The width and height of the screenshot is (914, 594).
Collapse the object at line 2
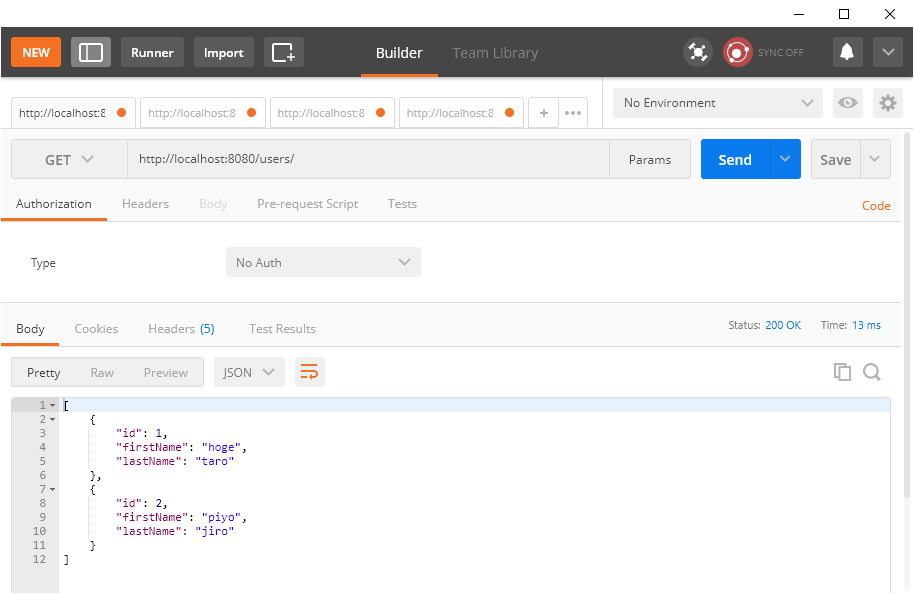pos(52,420)
